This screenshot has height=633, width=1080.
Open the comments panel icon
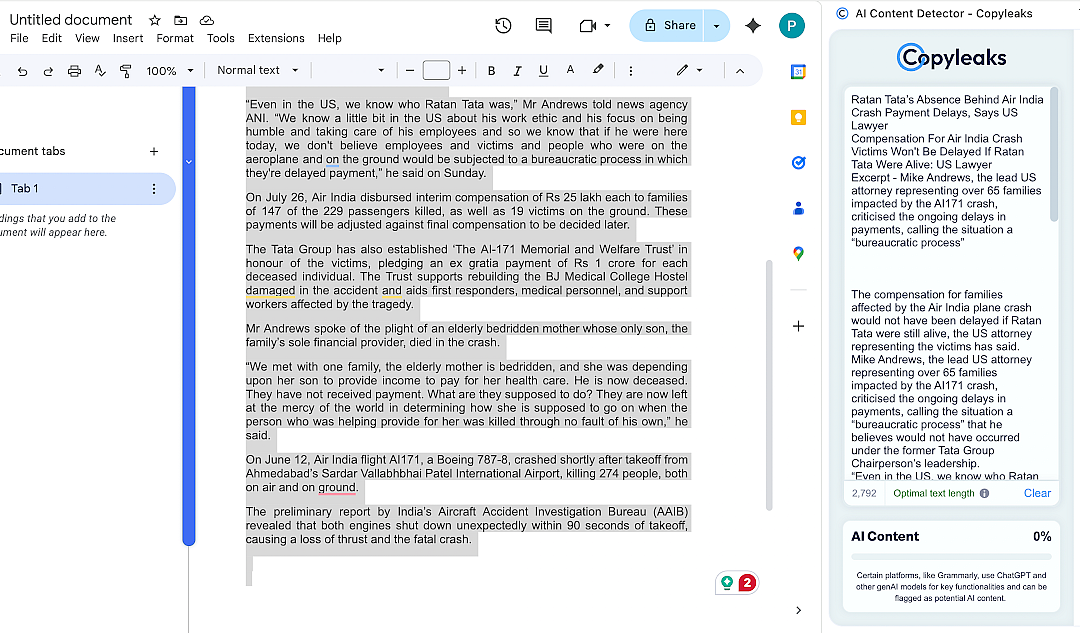pos(543,25)
